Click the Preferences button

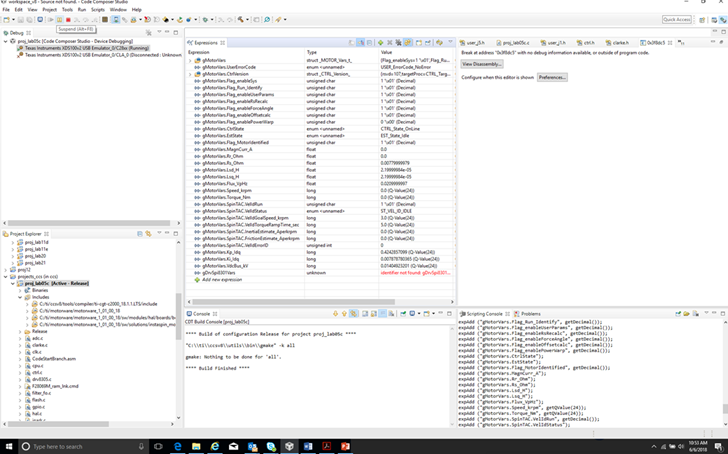pos(552,77)
